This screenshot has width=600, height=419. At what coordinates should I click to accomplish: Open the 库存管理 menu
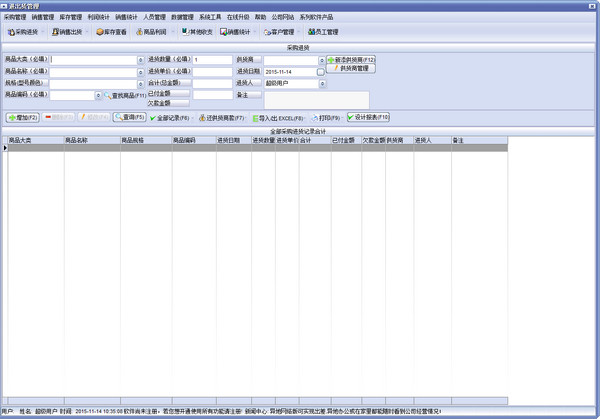pyautogui.click(x=70, y=17)
